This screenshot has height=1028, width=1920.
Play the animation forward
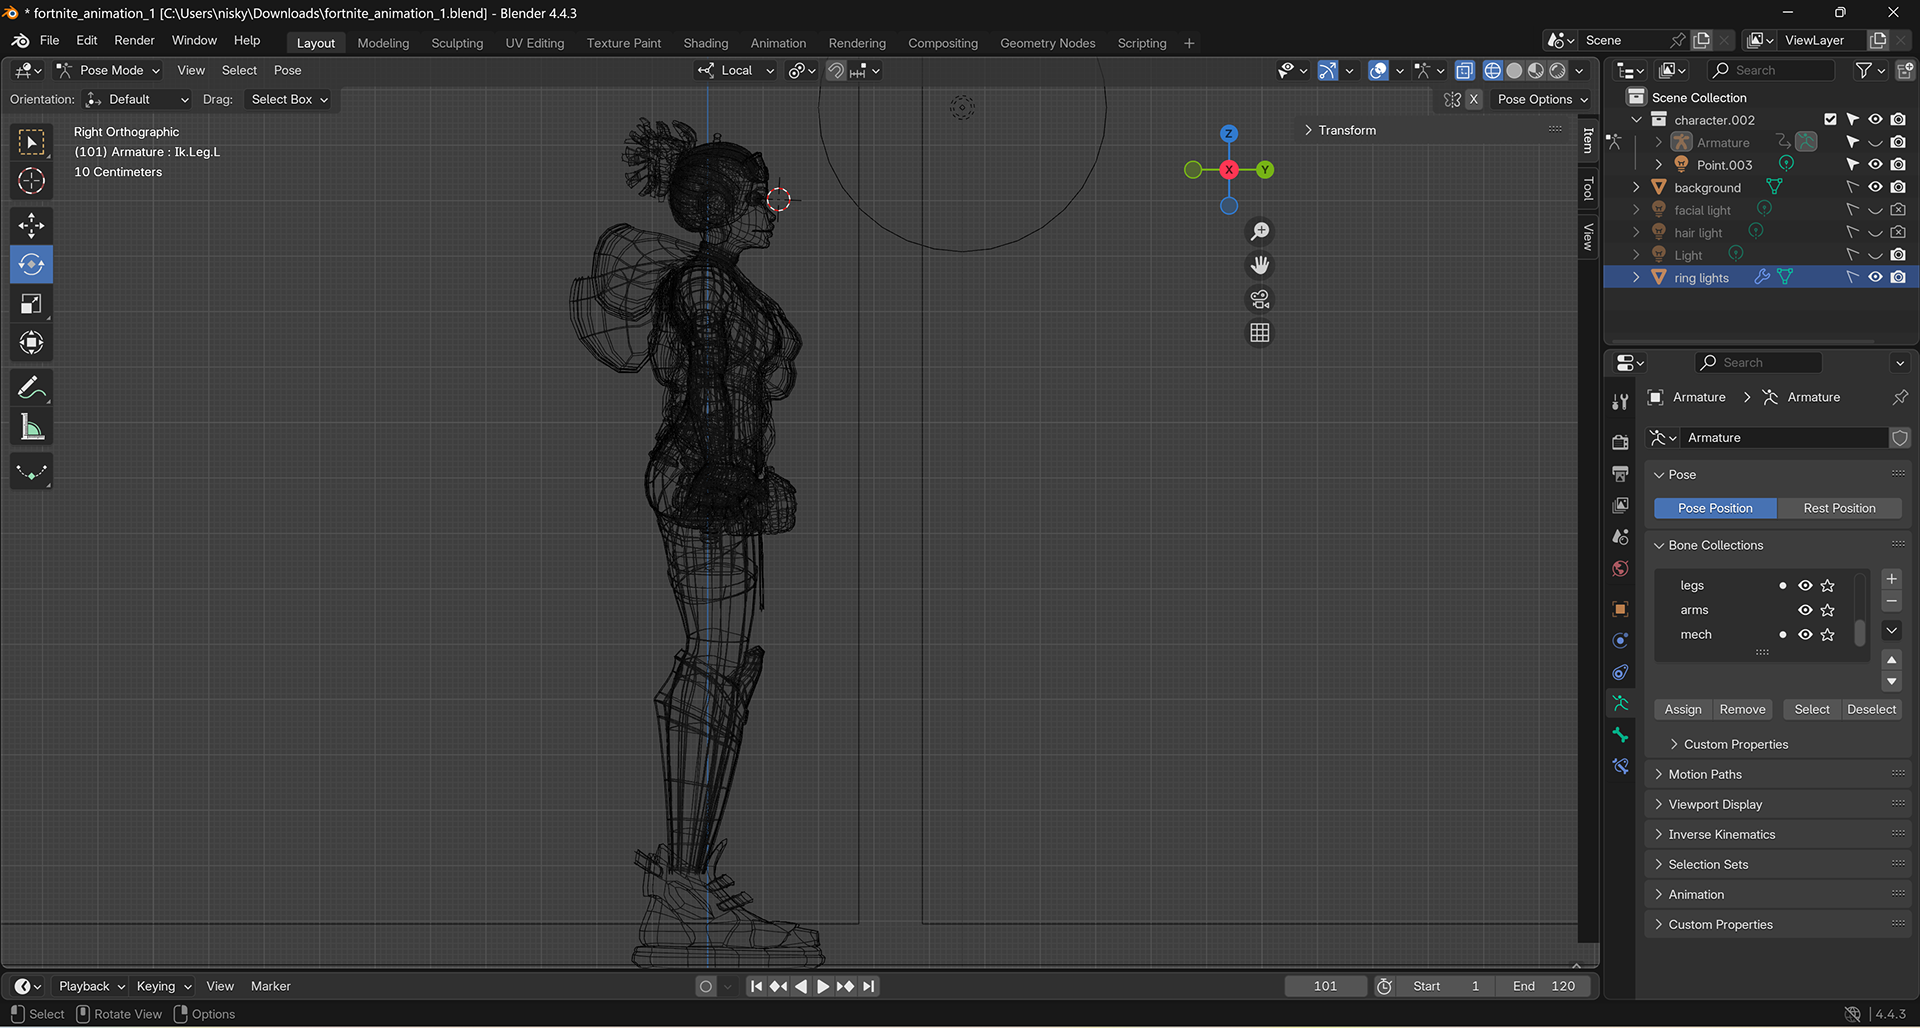[x=822, y=986]
